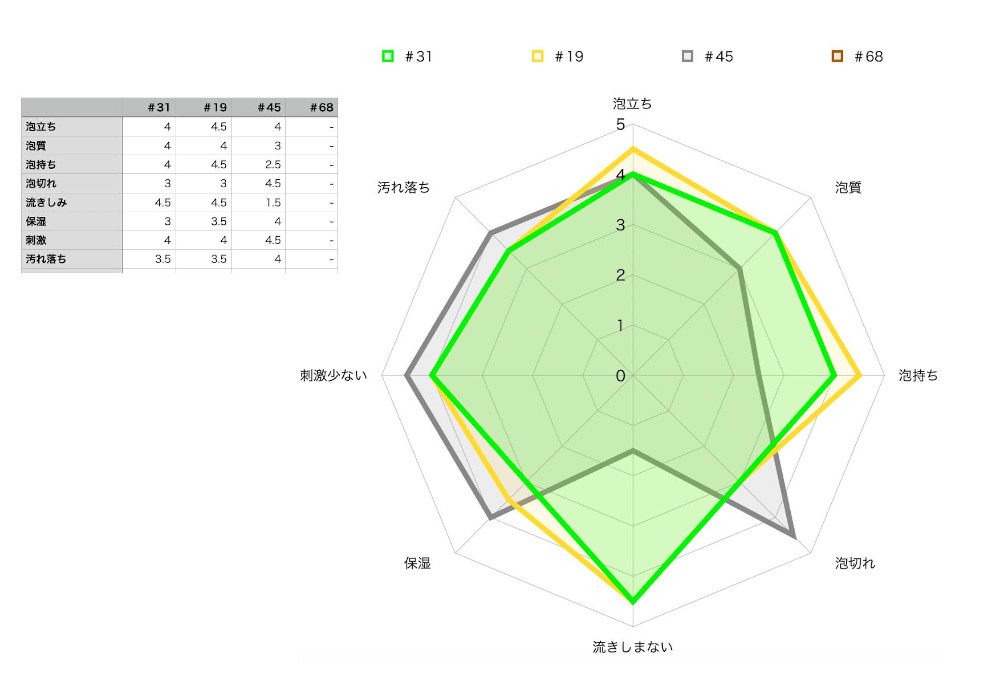Screen dimensions: 1000x700
Task: Click the 保湿 axis label on chart
Action: click(417, 564)
